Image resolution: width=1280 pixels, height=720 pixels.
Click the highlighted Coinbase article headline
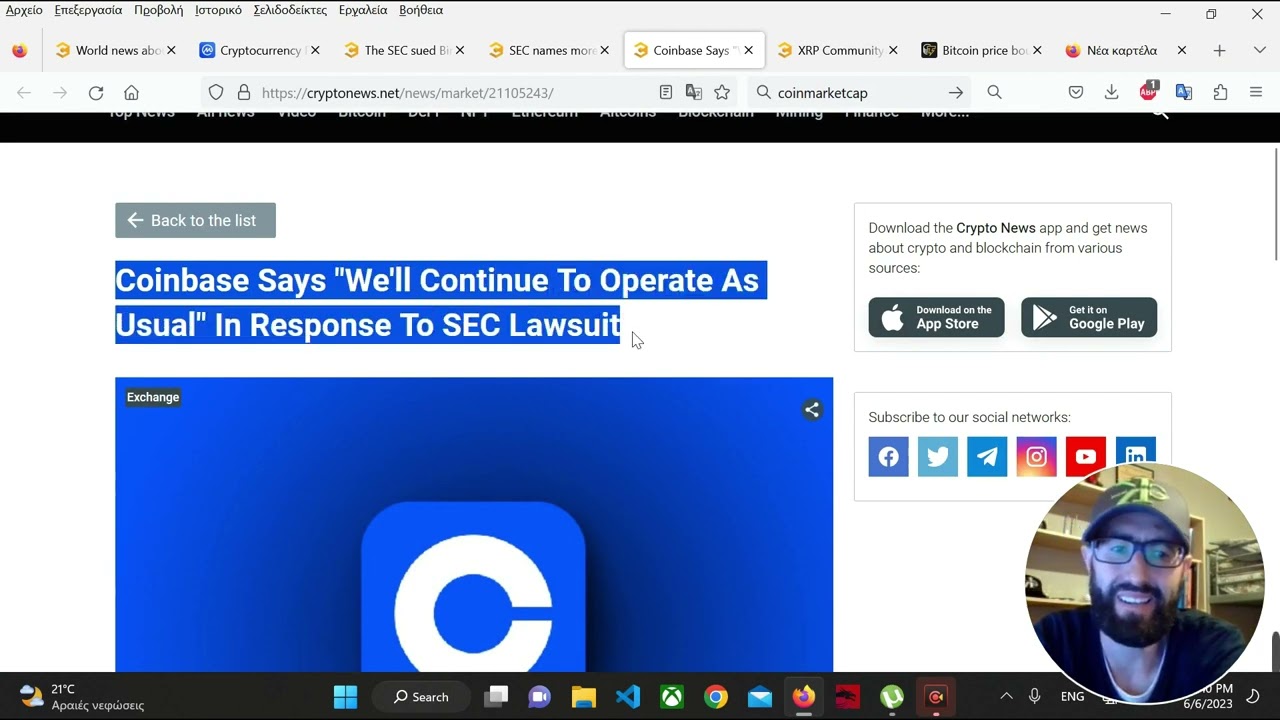pyautogui.click(x=440, y=303)
